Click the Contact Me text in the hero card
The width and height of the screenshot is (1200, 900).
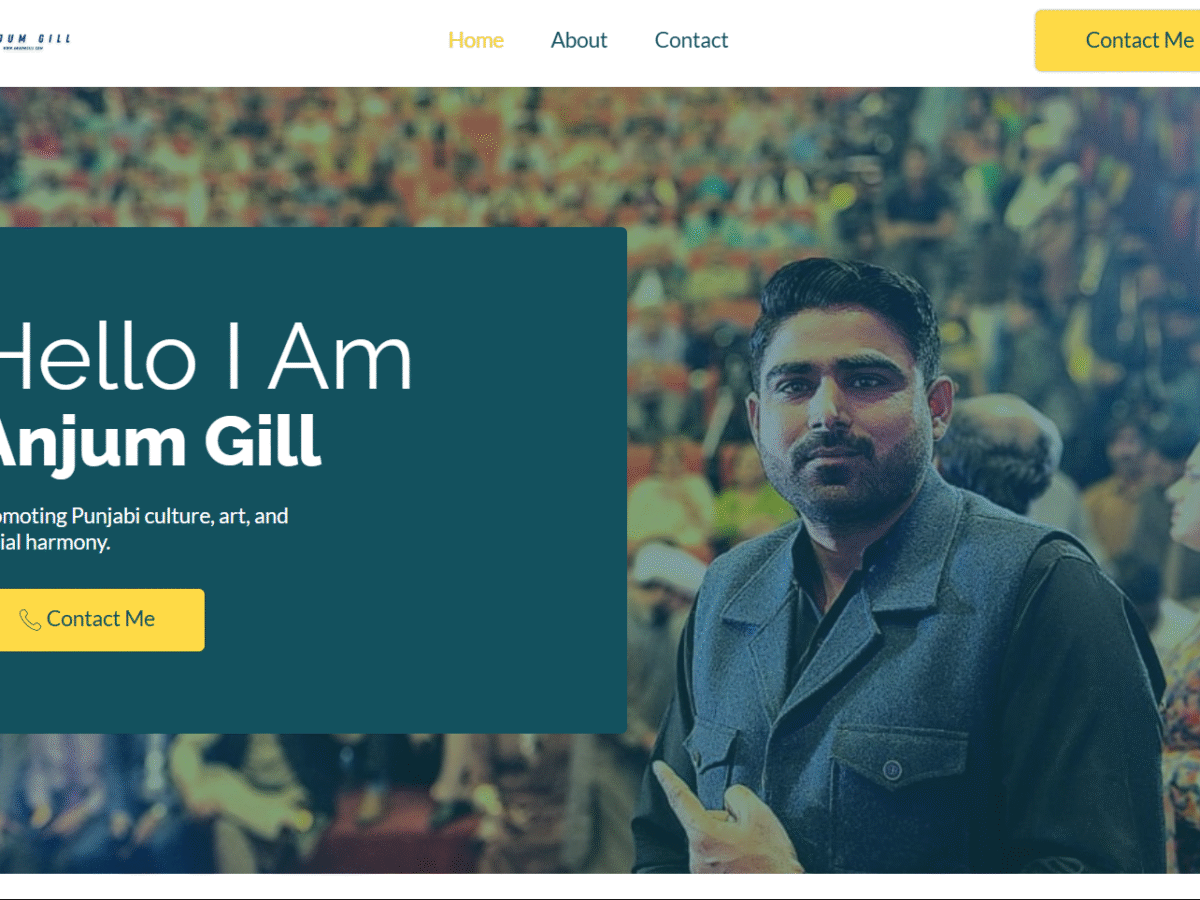point(101,619)
